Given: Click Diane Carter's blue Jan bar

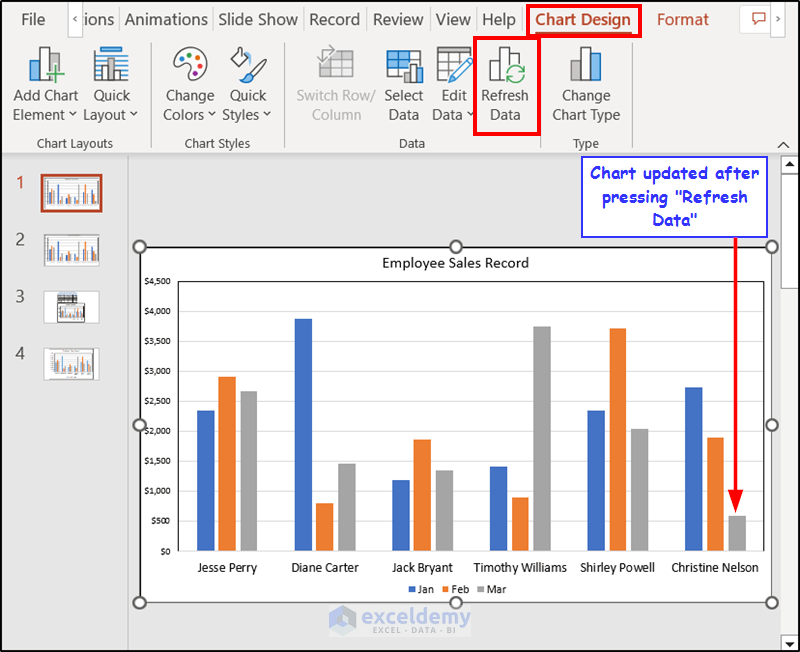Looking at the screenshot, I should coord(303,435).
